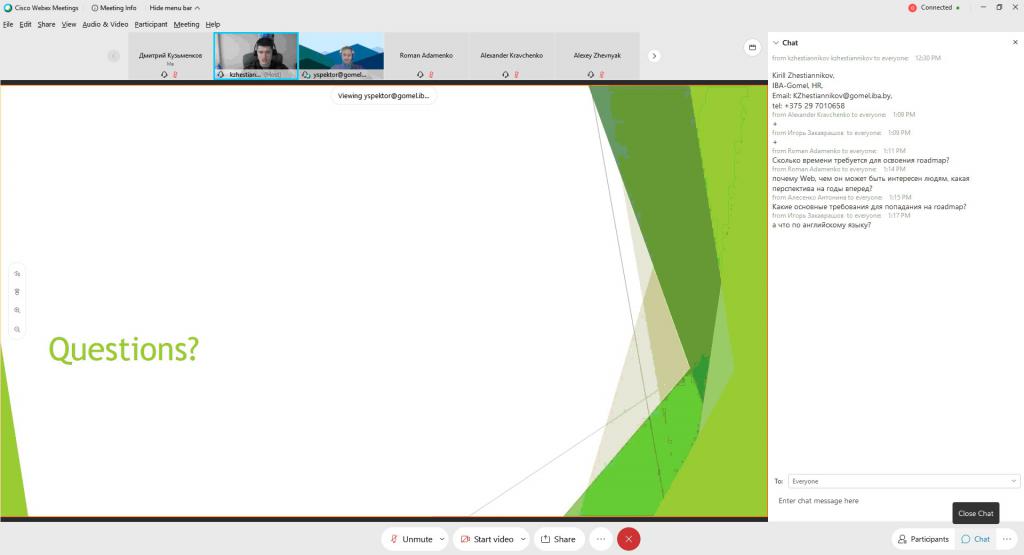1024x555 pixels.
Task: Unmute the microphone
Action: (x=411, y=539)
